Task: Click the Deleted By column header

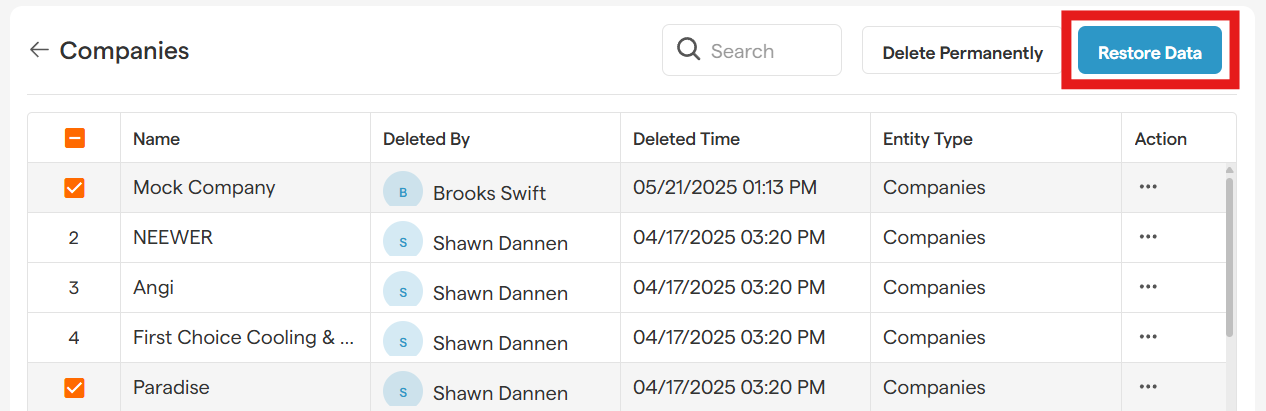Action: click(426, 139)
